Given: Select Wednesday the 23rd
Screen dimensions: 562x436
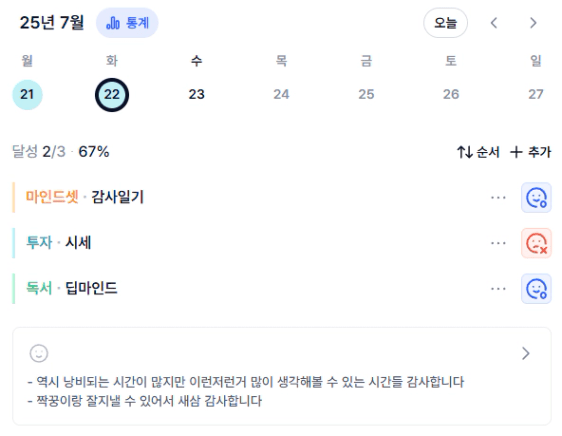Looking at the screenshot, I should (x=196, y=95).
